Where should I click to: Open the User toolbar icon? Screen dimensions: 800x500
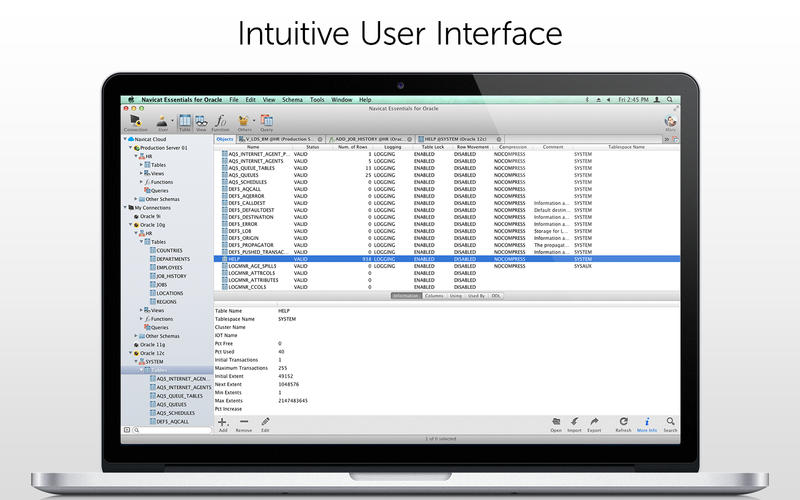point(162,122)
